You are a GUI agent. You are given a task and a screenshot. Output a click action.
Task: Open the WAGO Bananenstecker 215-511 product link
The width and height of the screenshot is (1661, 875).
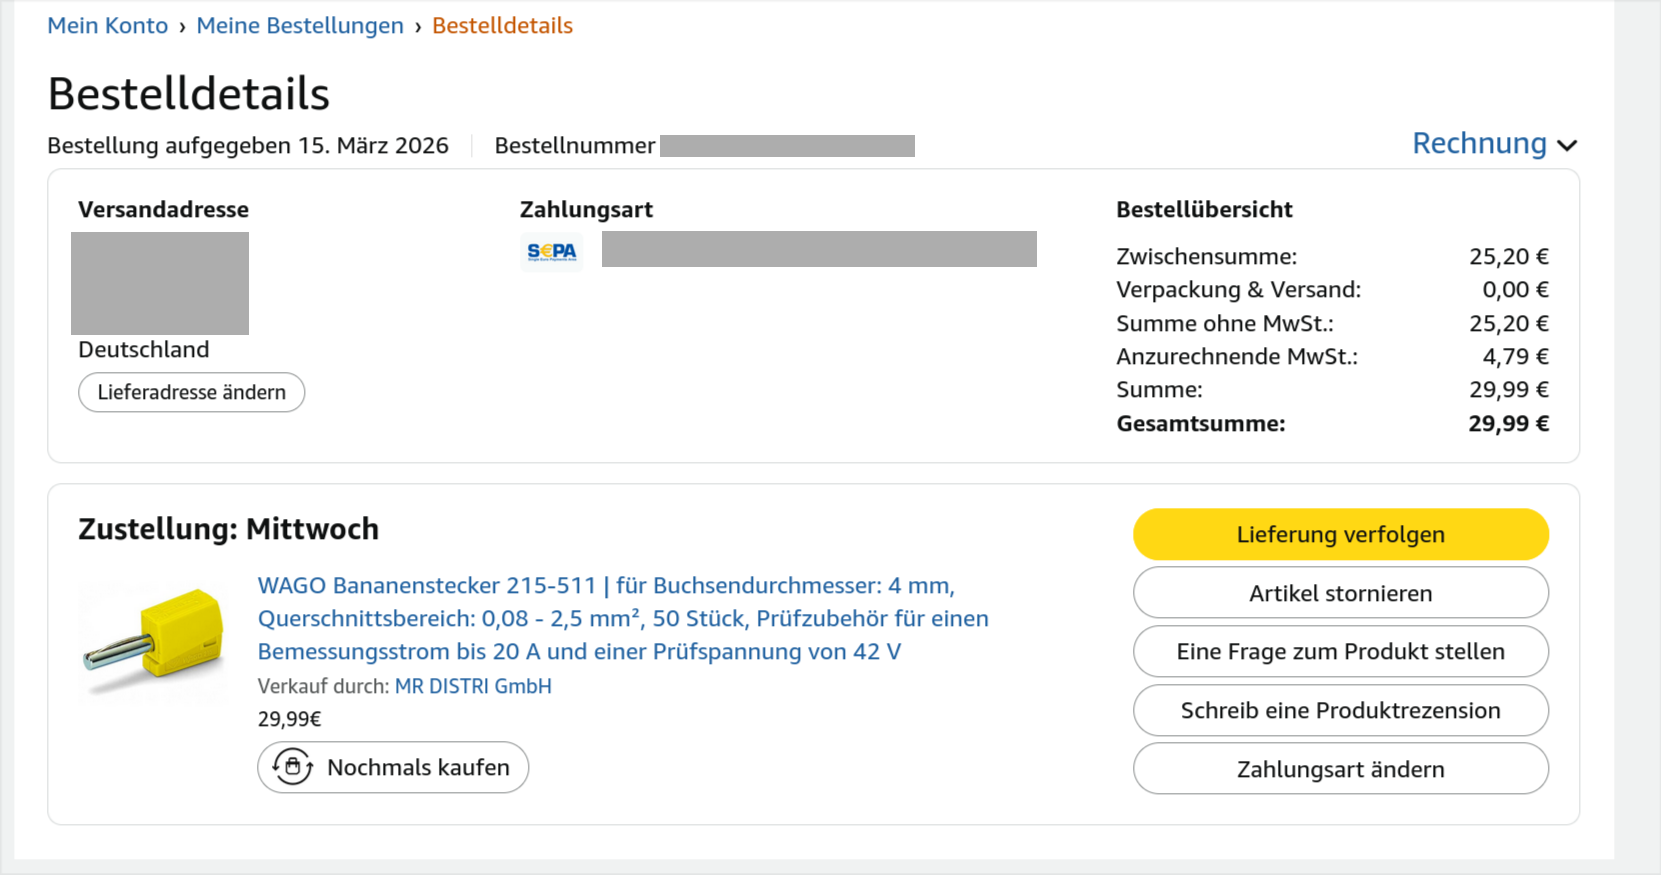[x=622, y=618]
